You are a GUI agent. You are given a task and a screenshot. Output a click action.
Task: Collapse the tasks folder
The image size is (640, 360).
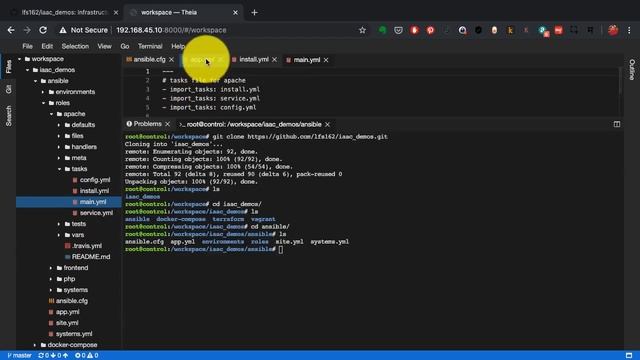coord(59,169)
